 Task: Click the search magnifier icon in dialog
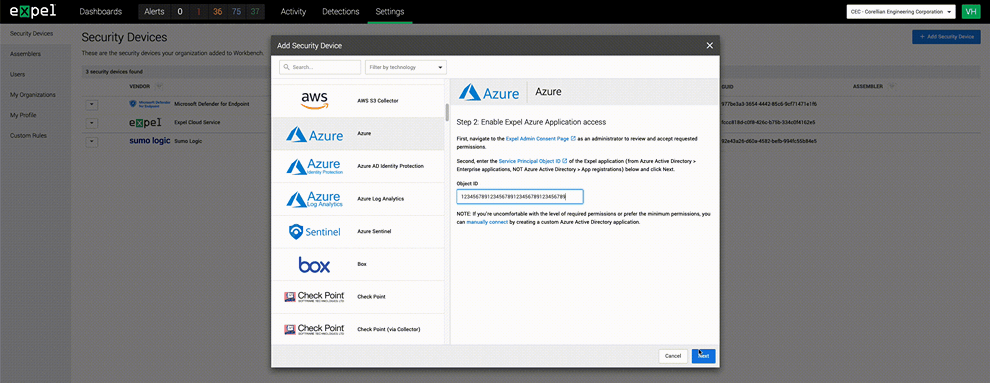pos(287,67)
